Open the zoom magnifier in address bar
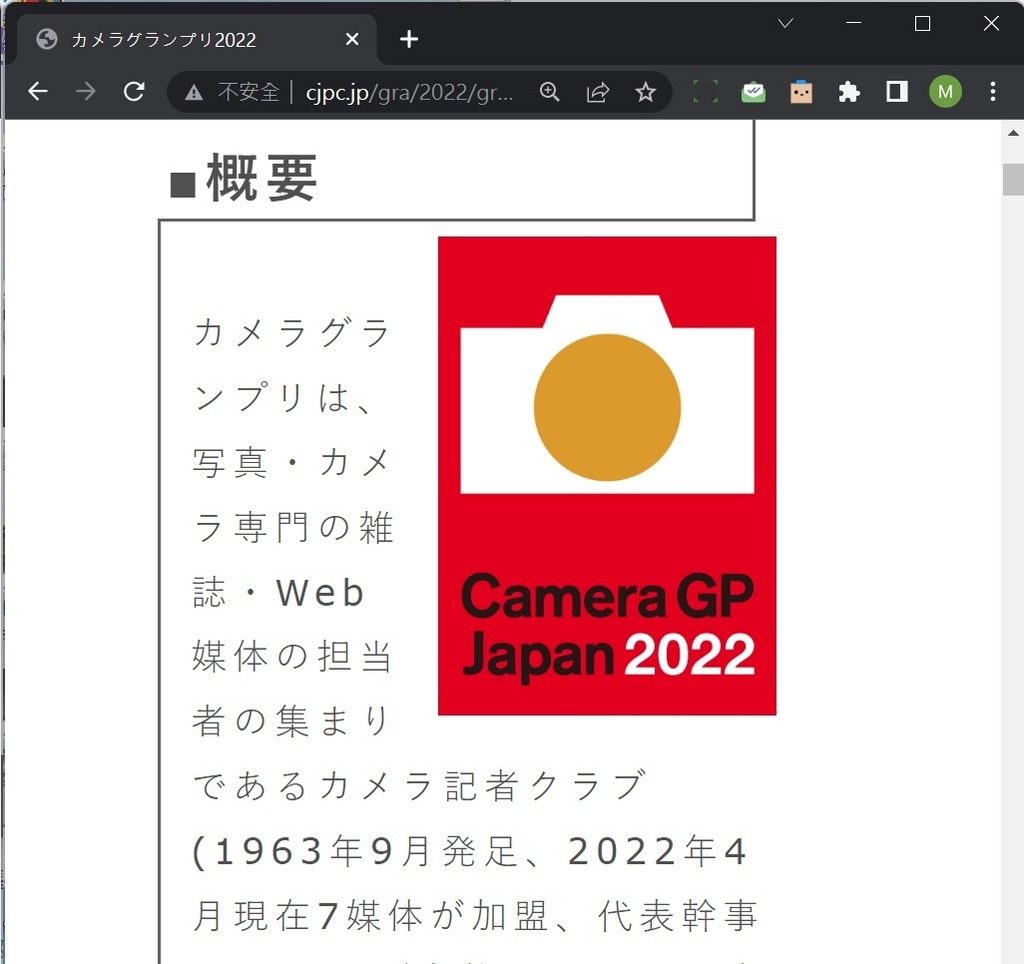The width and height of the screenshot is (1024, 964). pyautogui.click(x=550, y=92)
